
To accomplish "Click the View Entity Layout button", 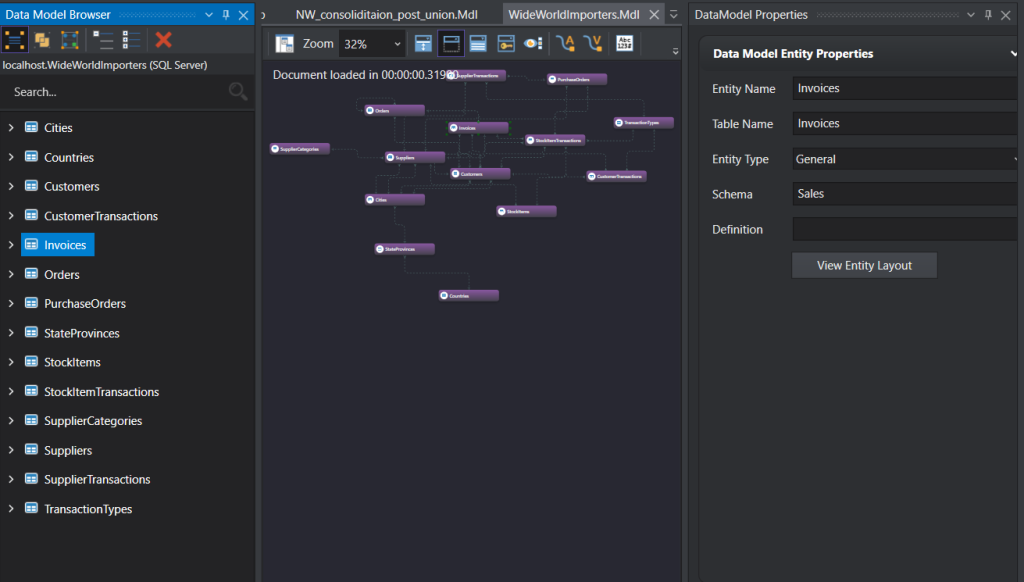I will (x=864, y=265).
